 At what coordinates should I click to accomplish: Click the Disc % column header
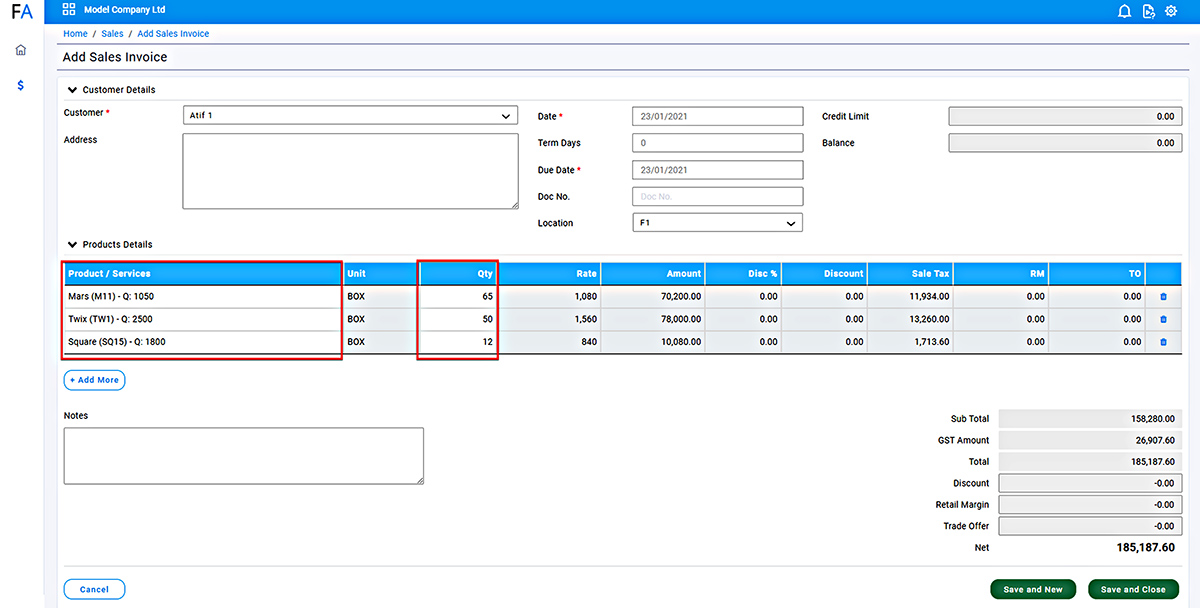(744, 274)
